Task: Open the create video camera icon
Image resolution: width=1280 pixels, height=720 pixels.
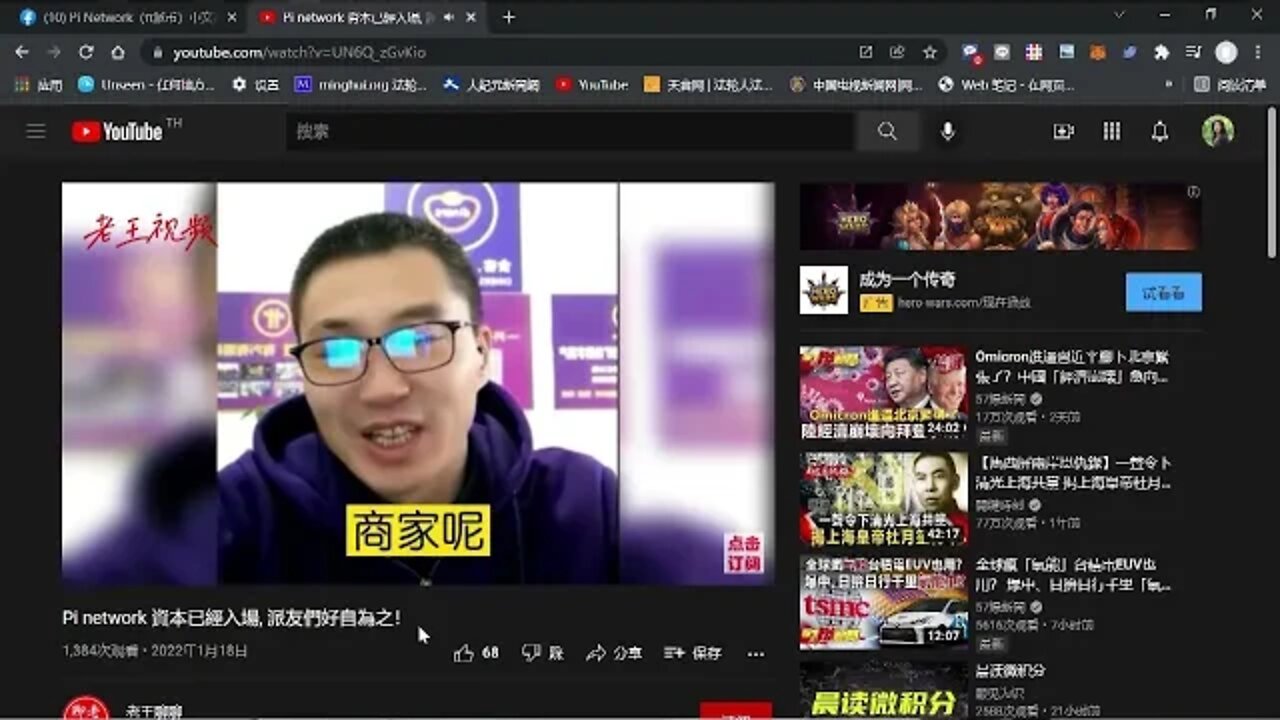Action: click(x=1063, y=131)
